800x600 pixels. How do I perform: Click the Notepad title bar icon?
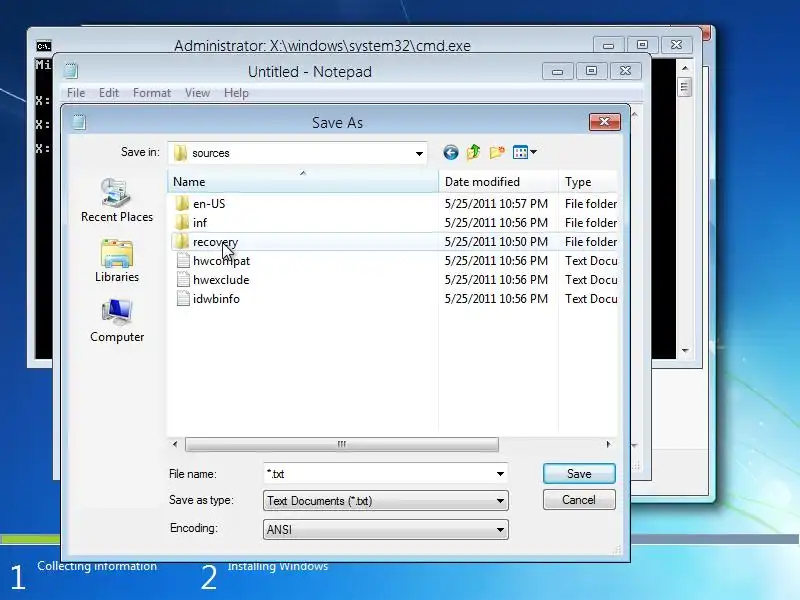[x=71, y=71]
